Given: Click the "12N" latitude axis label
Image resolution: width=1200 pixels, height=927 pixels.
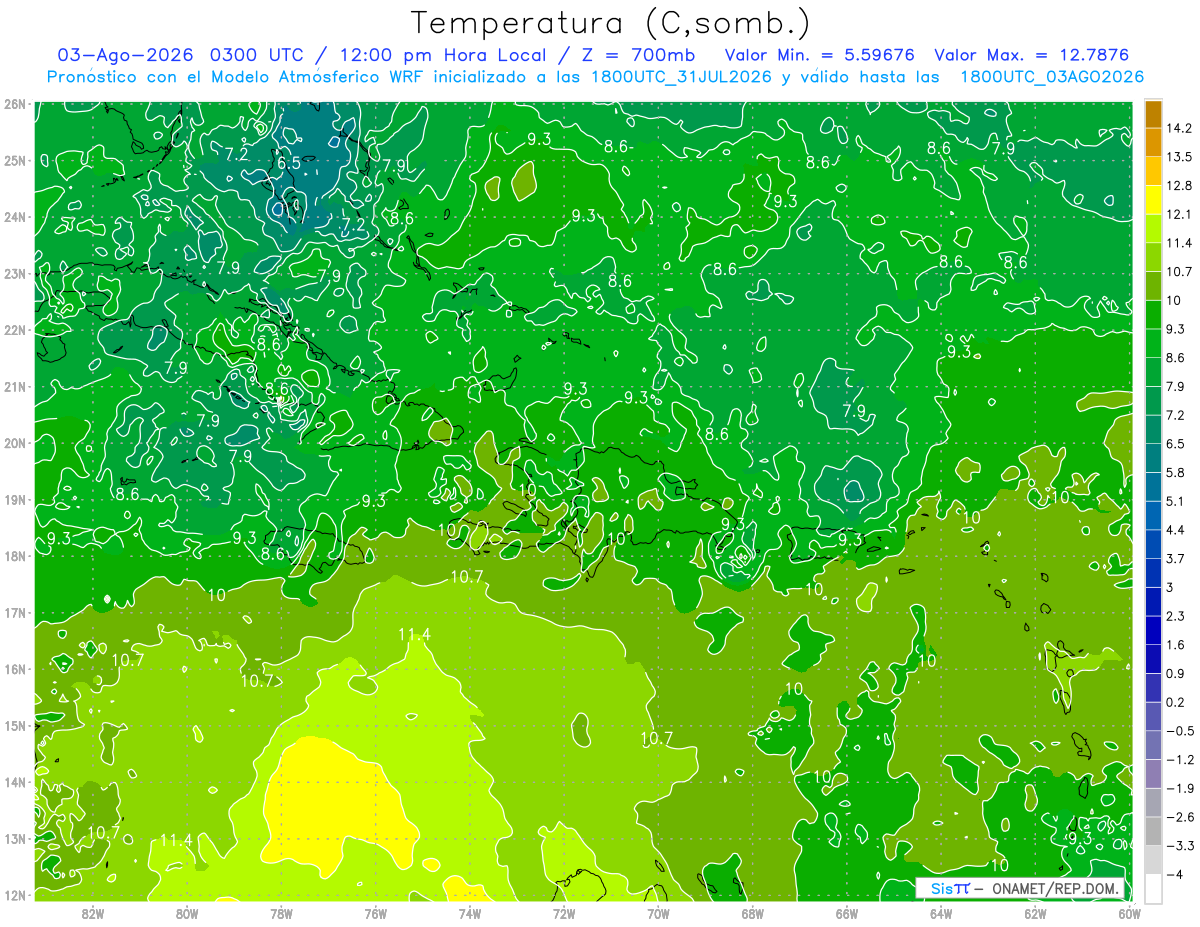Looking at the screenshot, I should click(14, 895).
